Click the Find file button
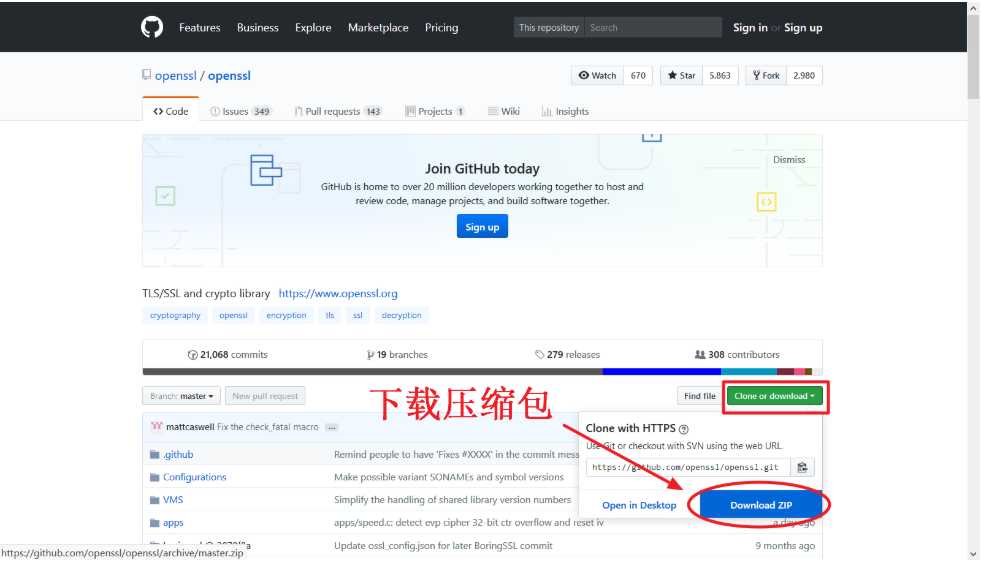 click(x=700, y=396)
